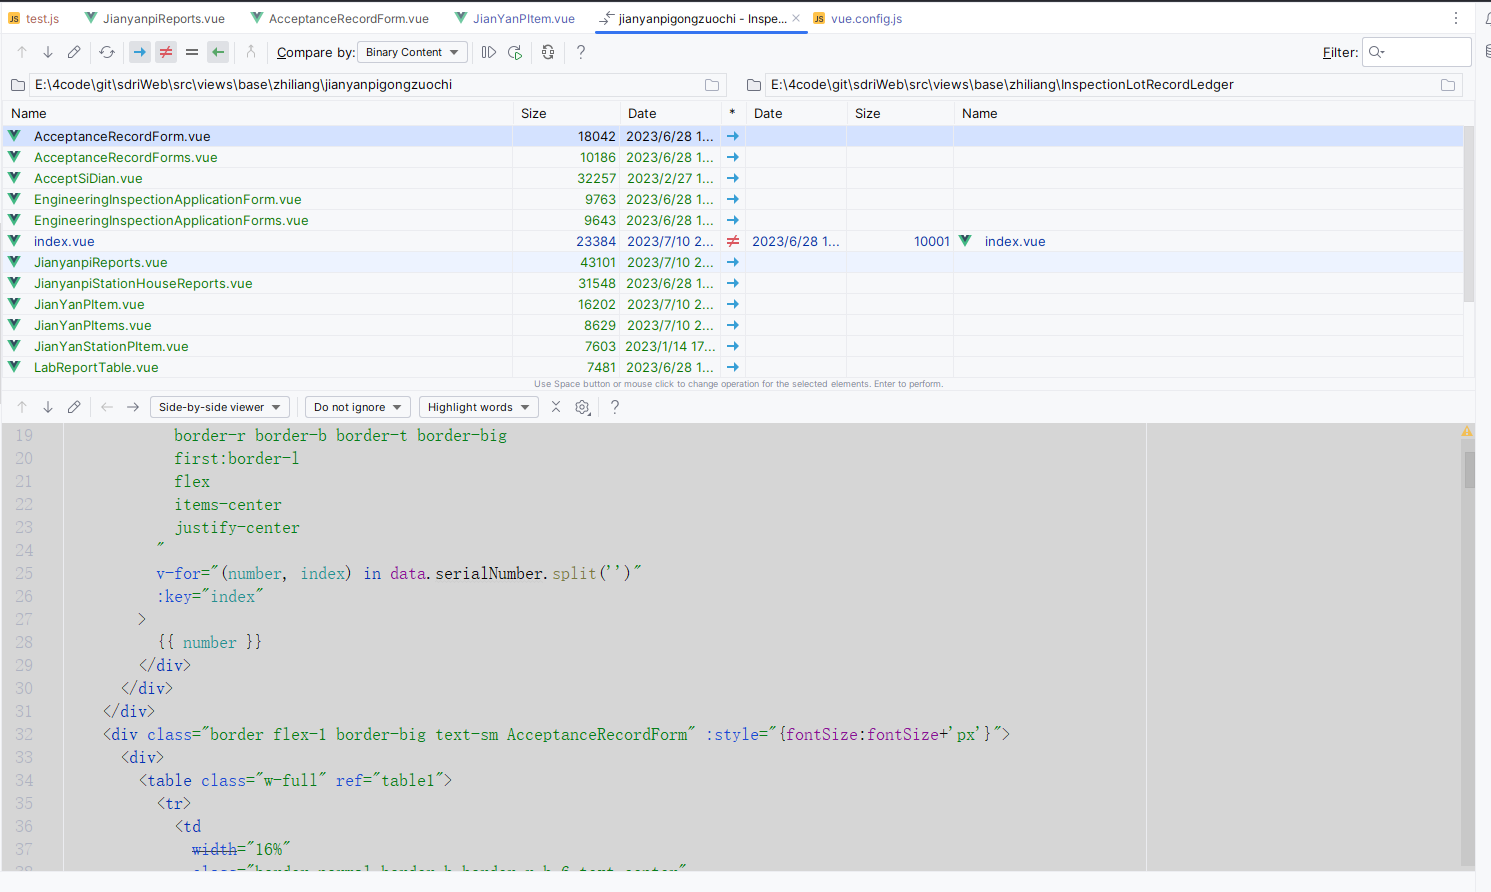Click forward arrow in diff viewer toolbar
The height and width of the screenshot is (892, 1491).
tap(133, 407)
